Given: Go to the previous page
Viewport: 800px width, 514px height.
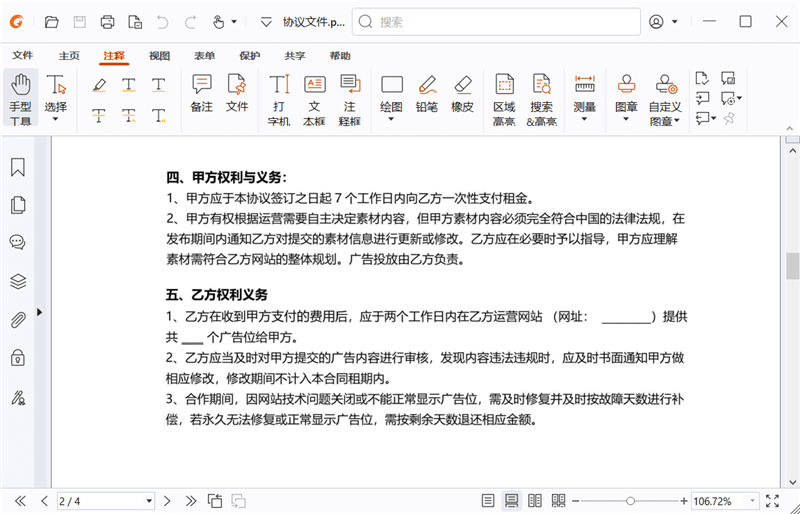Looking at the screenshot, I should click(x=44, y=501).
